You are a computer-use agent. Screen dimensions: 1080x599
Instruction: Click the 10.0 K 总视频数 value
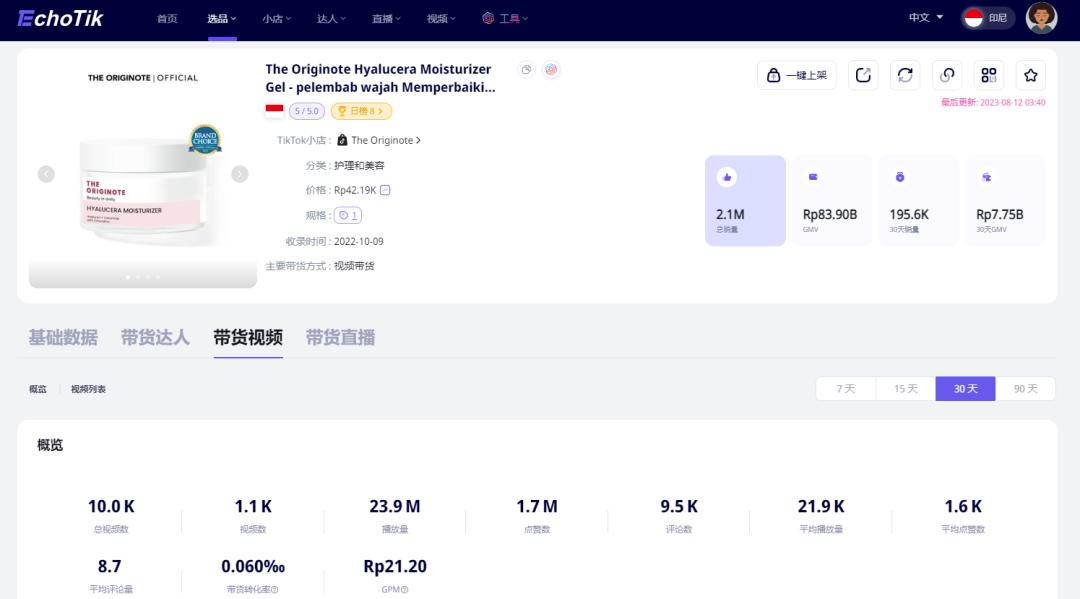[x=111, y=507]
